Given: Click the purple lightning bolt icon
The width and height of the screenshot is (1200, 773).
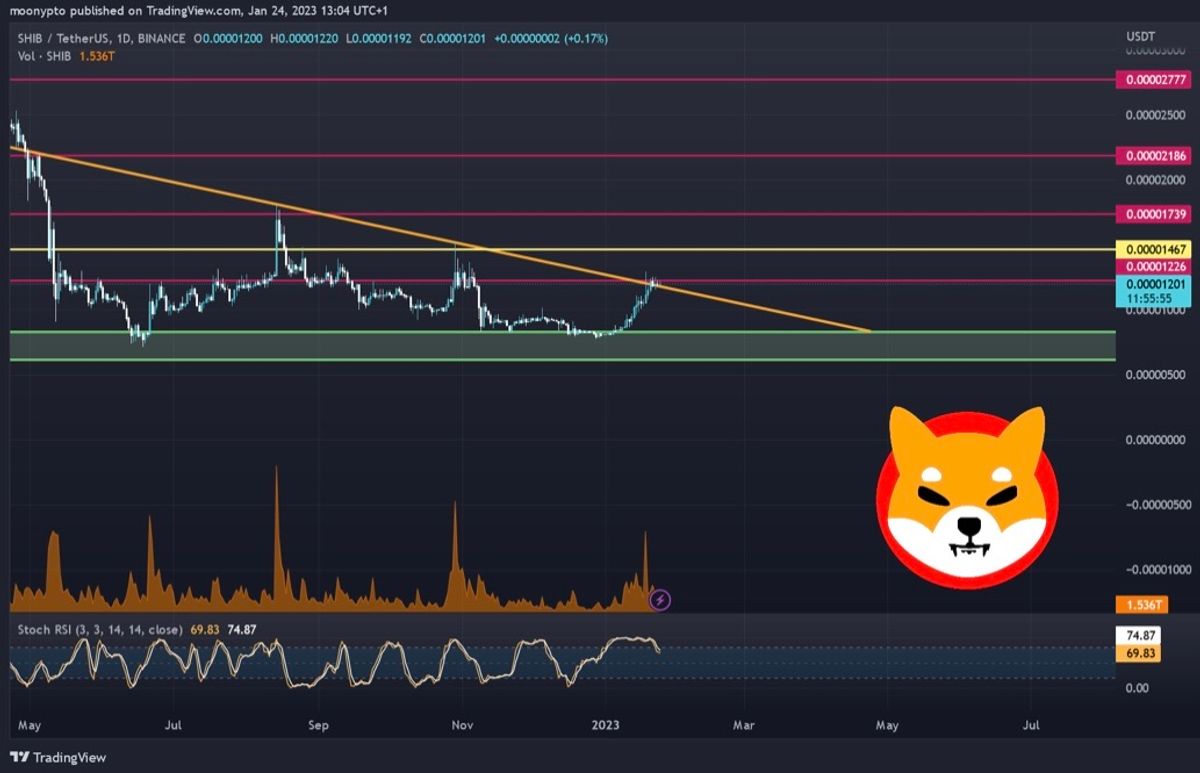Looking at the screenshot, I should [660, 600].
